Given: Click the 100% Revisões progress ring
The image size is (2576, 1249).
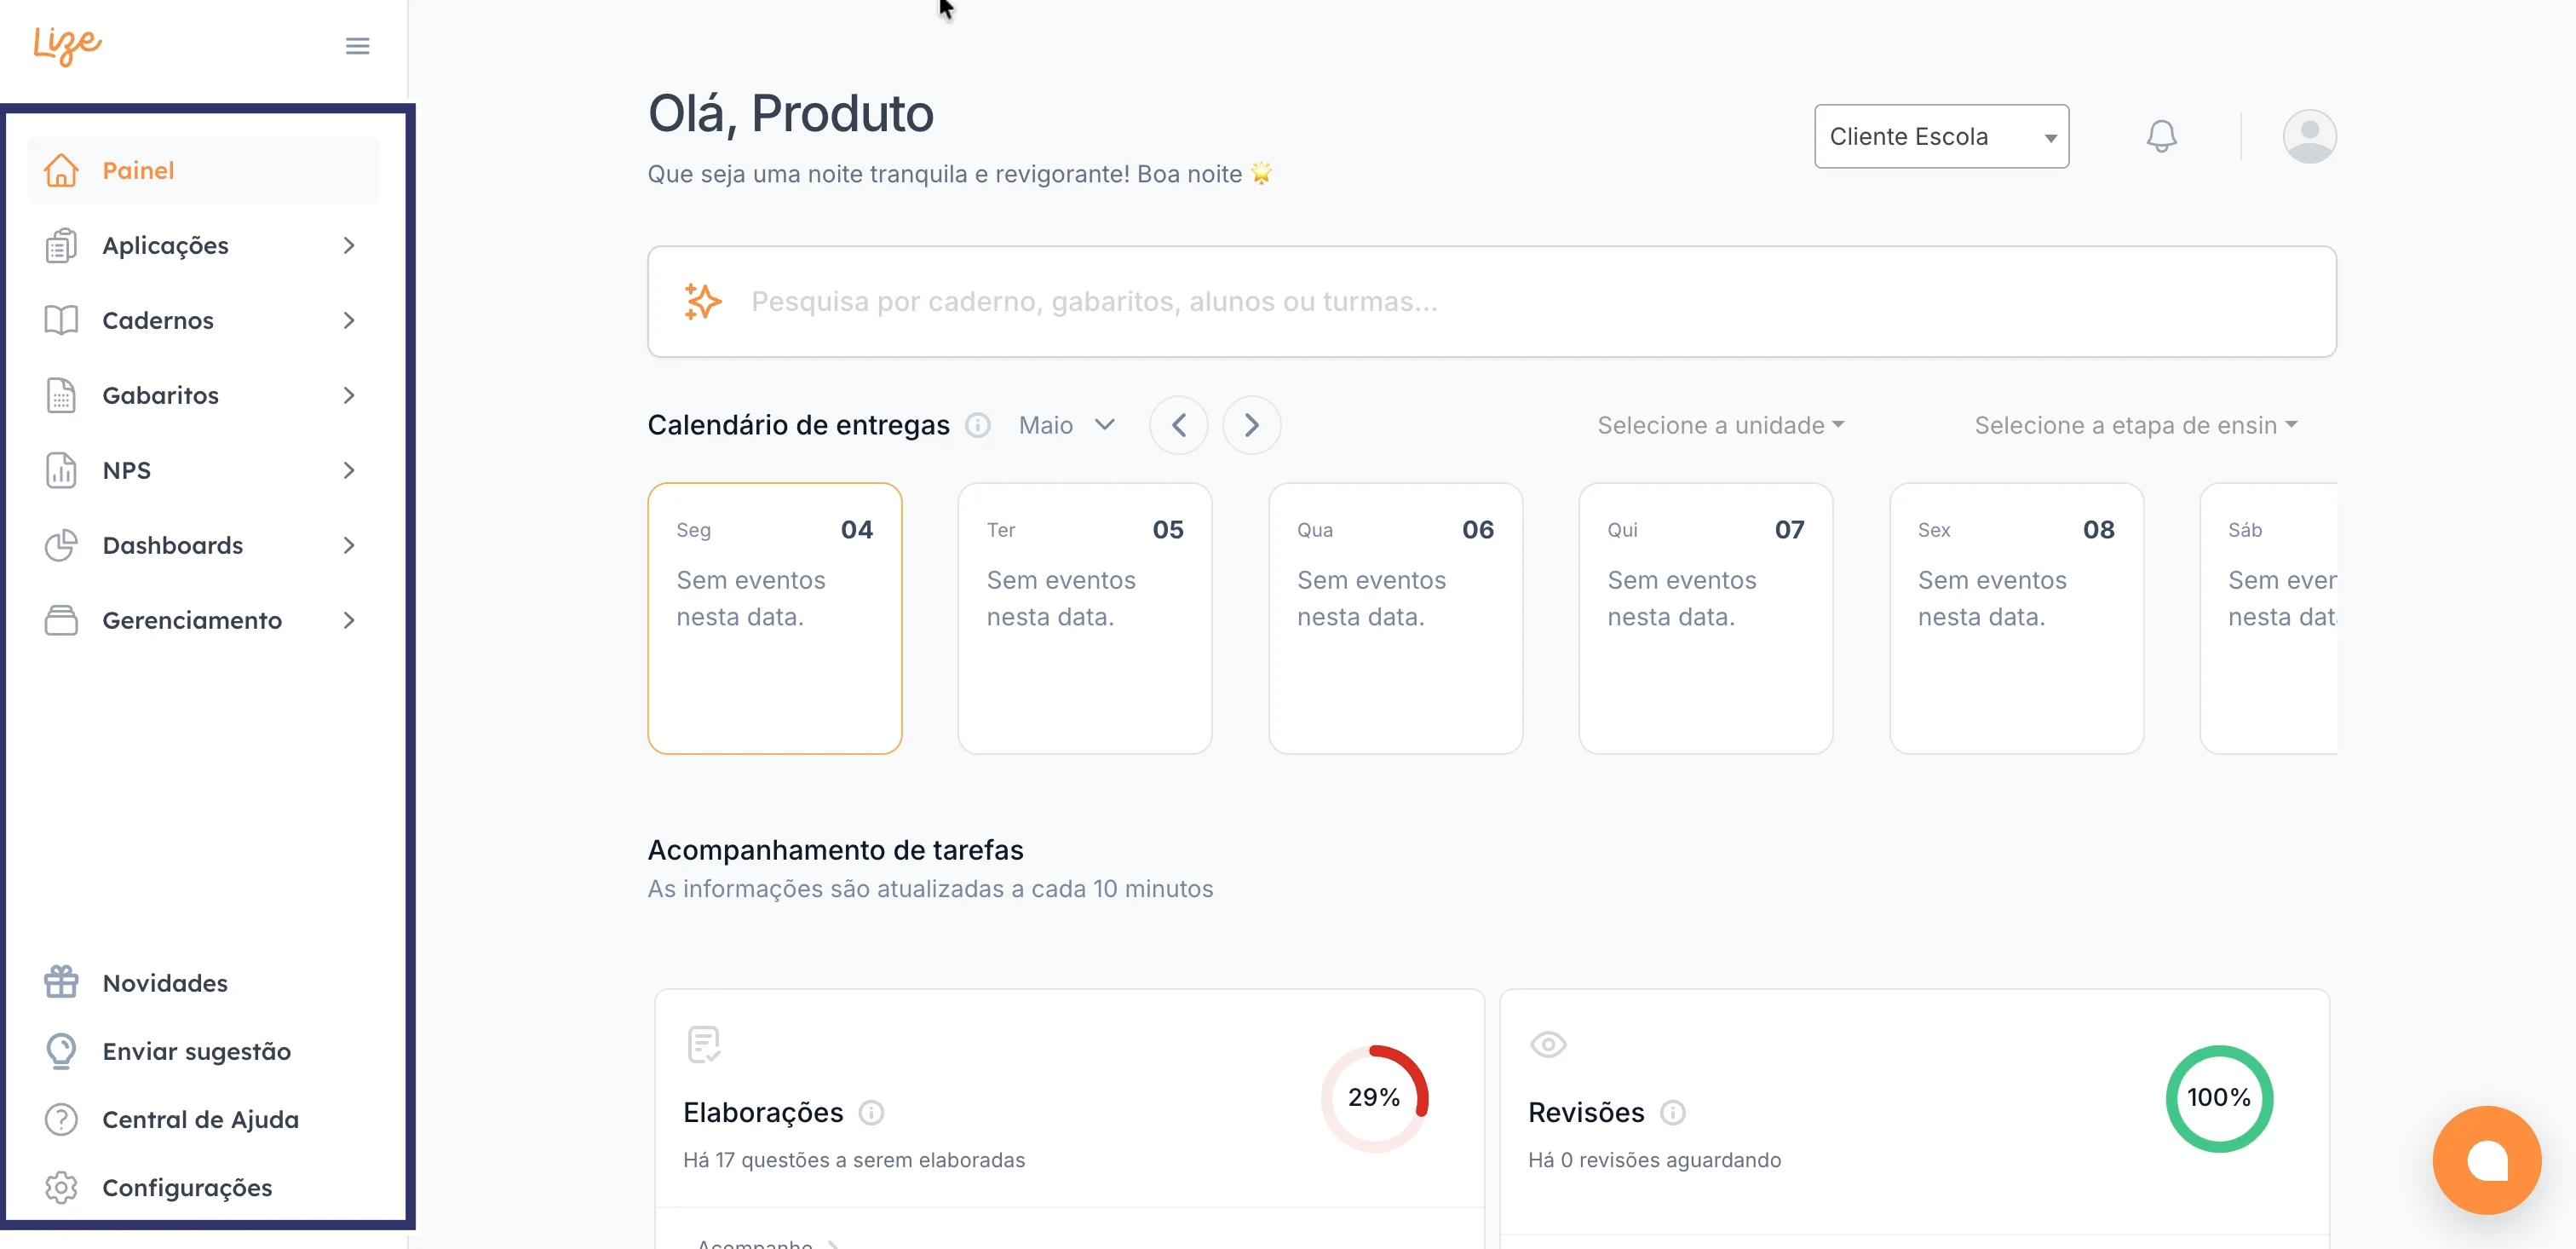Looking at the screenshot, I should (2219, 1098).
